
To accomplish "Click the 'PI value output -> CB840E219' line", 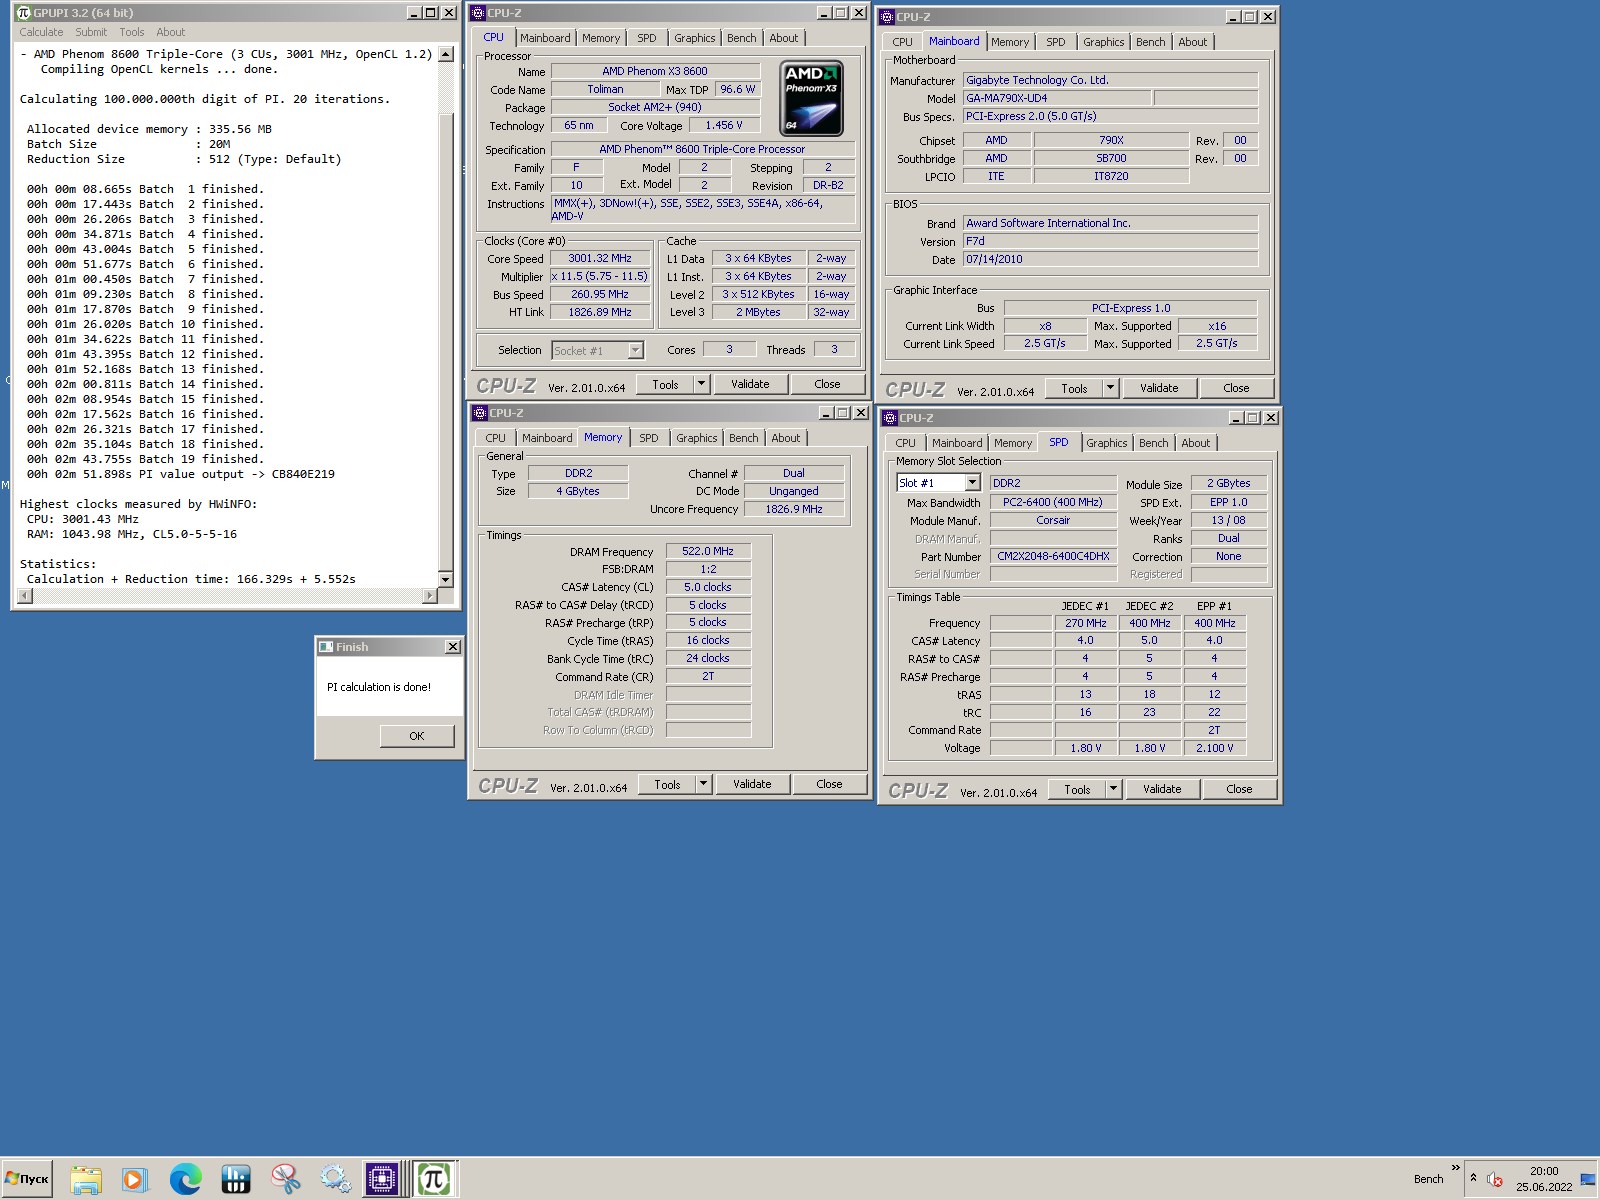I will (x=181, y=474).
